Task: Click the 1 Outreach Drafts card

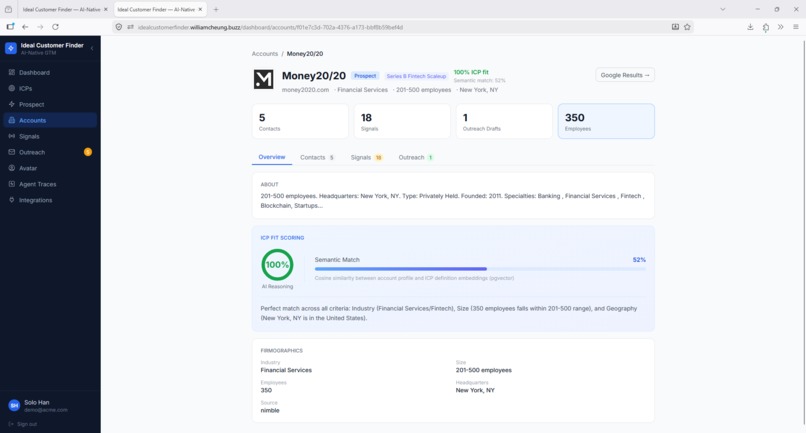Action: [x=504, y=121]
